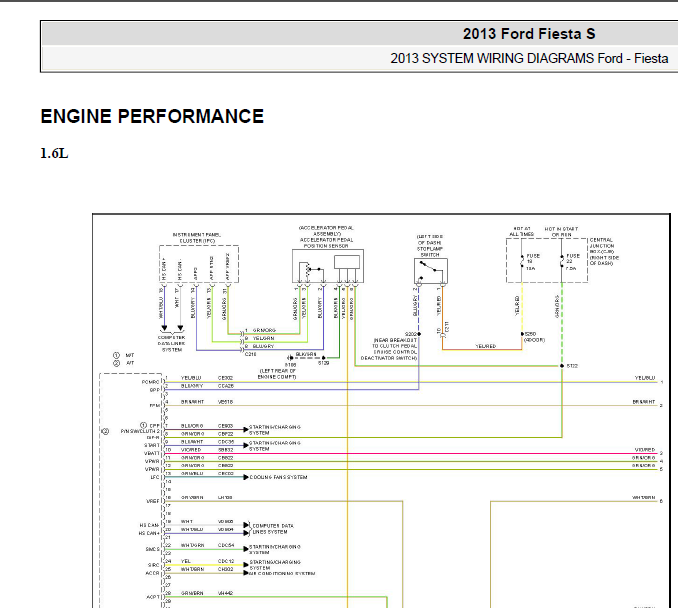Click the "M/T" legend entry
Image resolution: width=678 pixels, height=608 pixels.
tap(130, 355)
